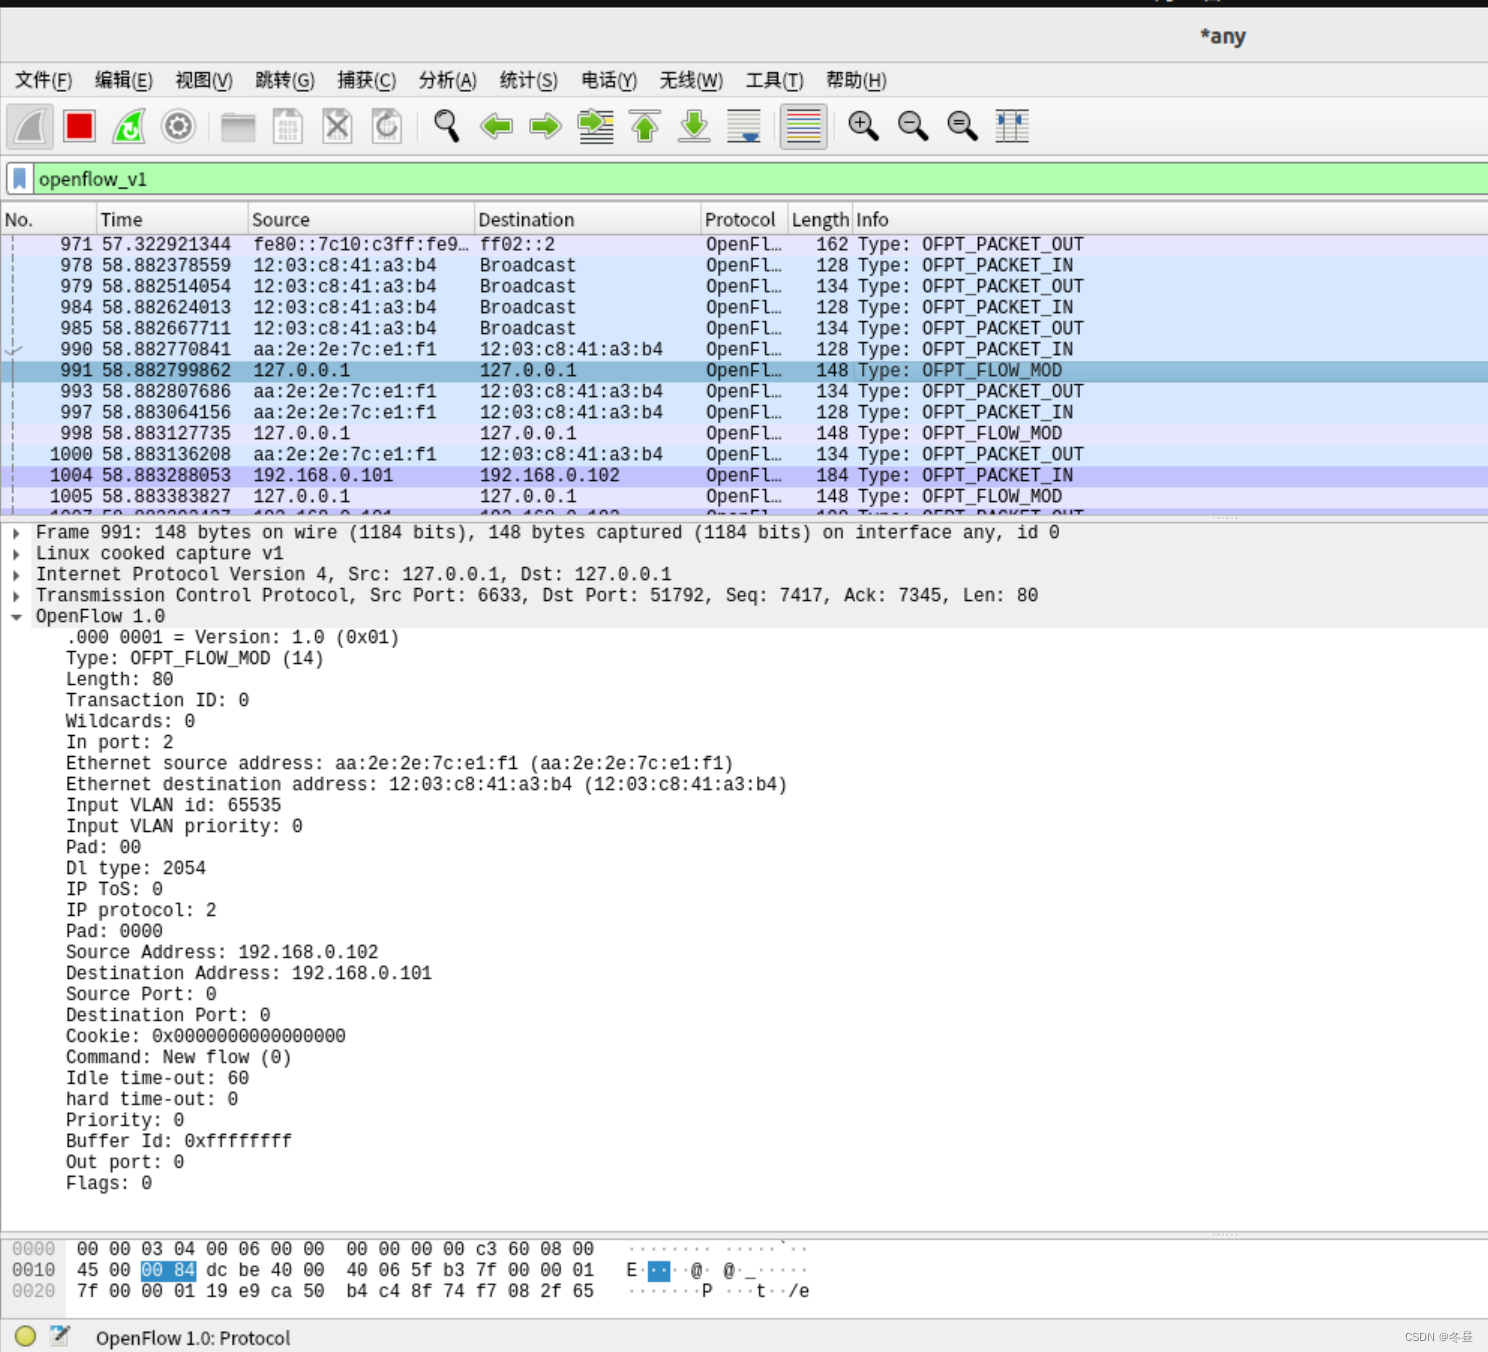Select packet 990 row
Viewport: 1488px width, 1352px height.
tap(744, 350)
